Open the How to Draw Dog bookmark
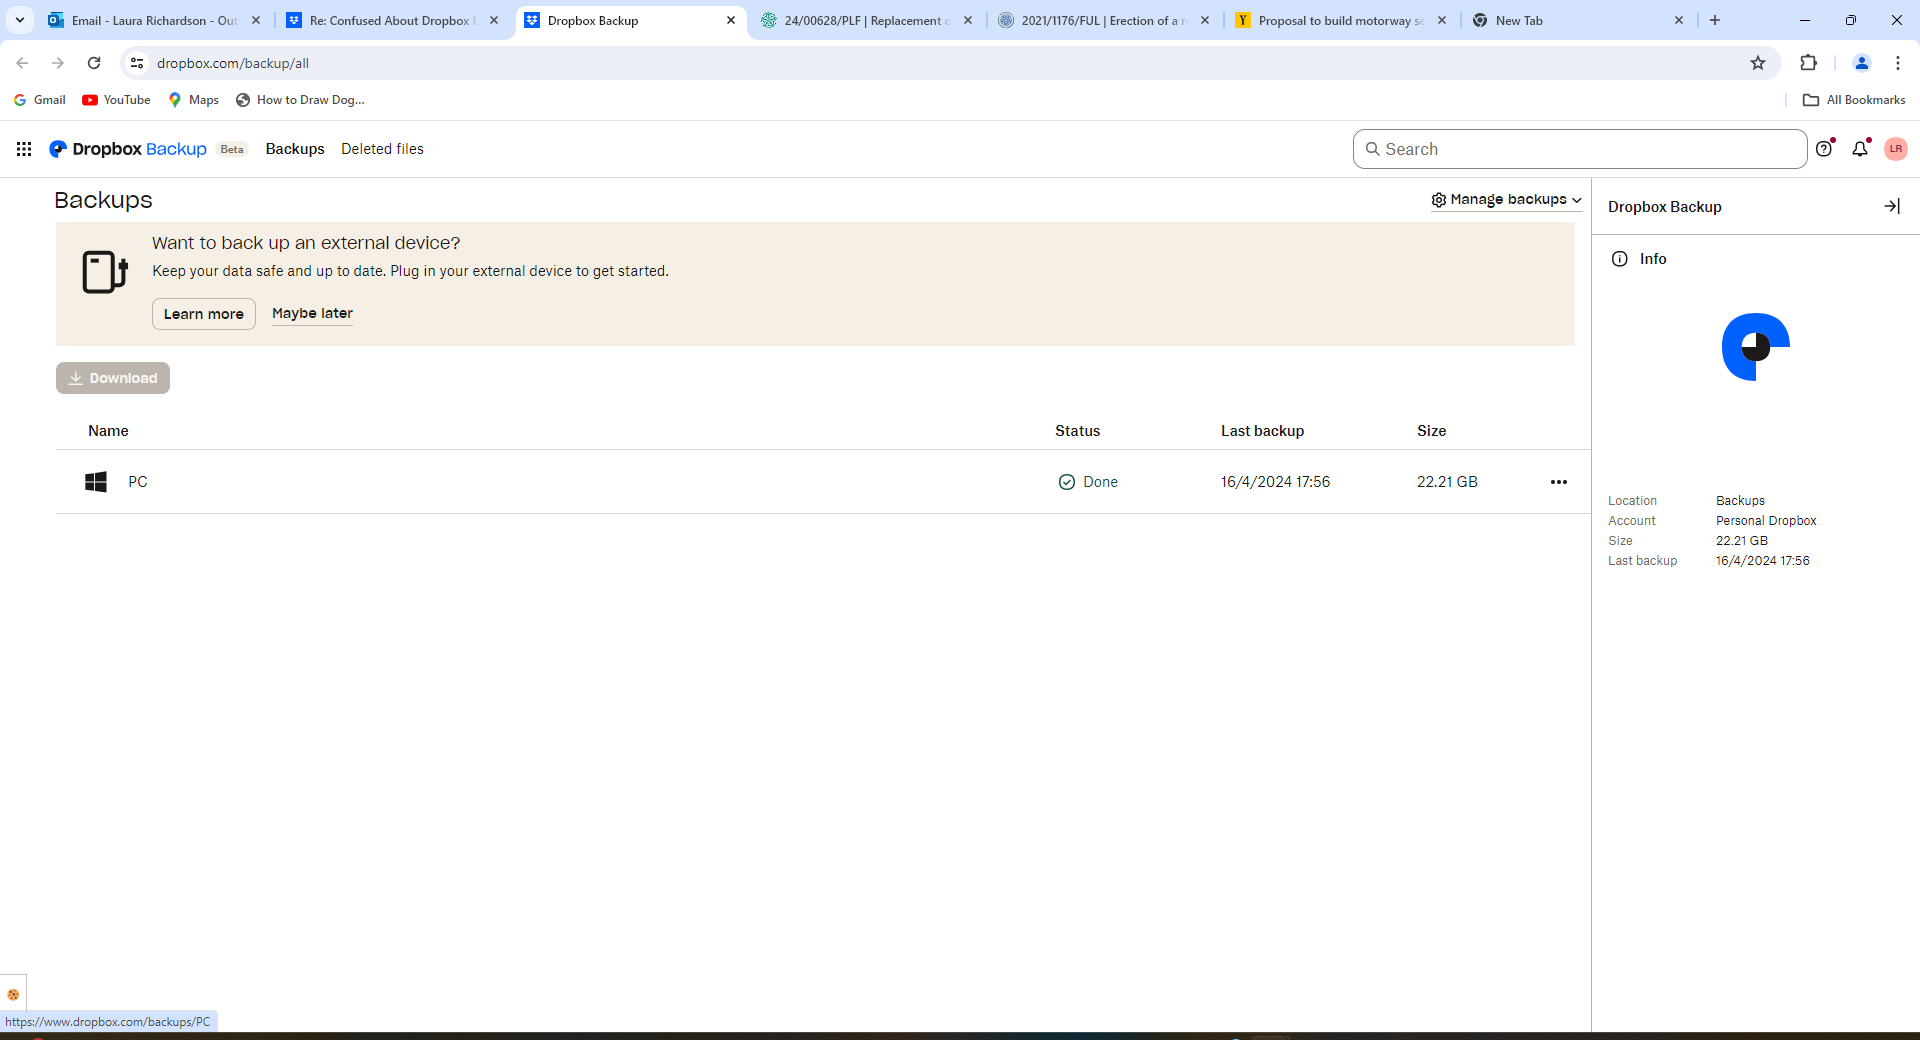 pyautogui.click(x=300, y=100)
